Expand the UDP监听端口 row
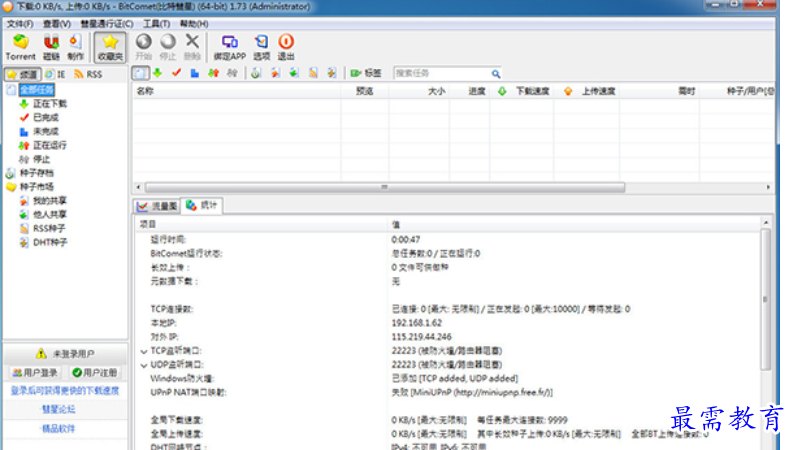 (x=144, y=365)
